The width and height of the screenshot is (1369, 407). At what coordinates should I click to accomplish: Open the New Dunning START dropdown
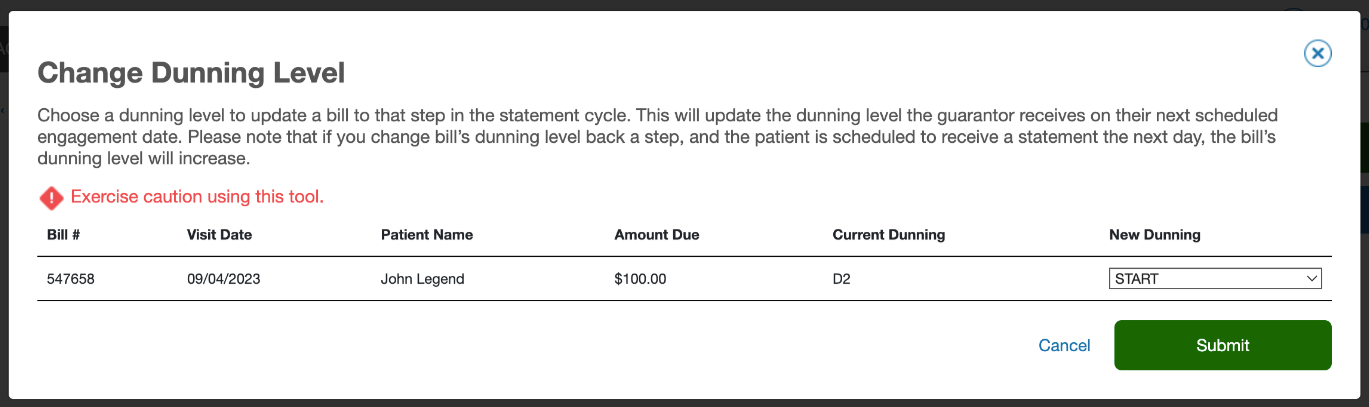(1214, 279)
